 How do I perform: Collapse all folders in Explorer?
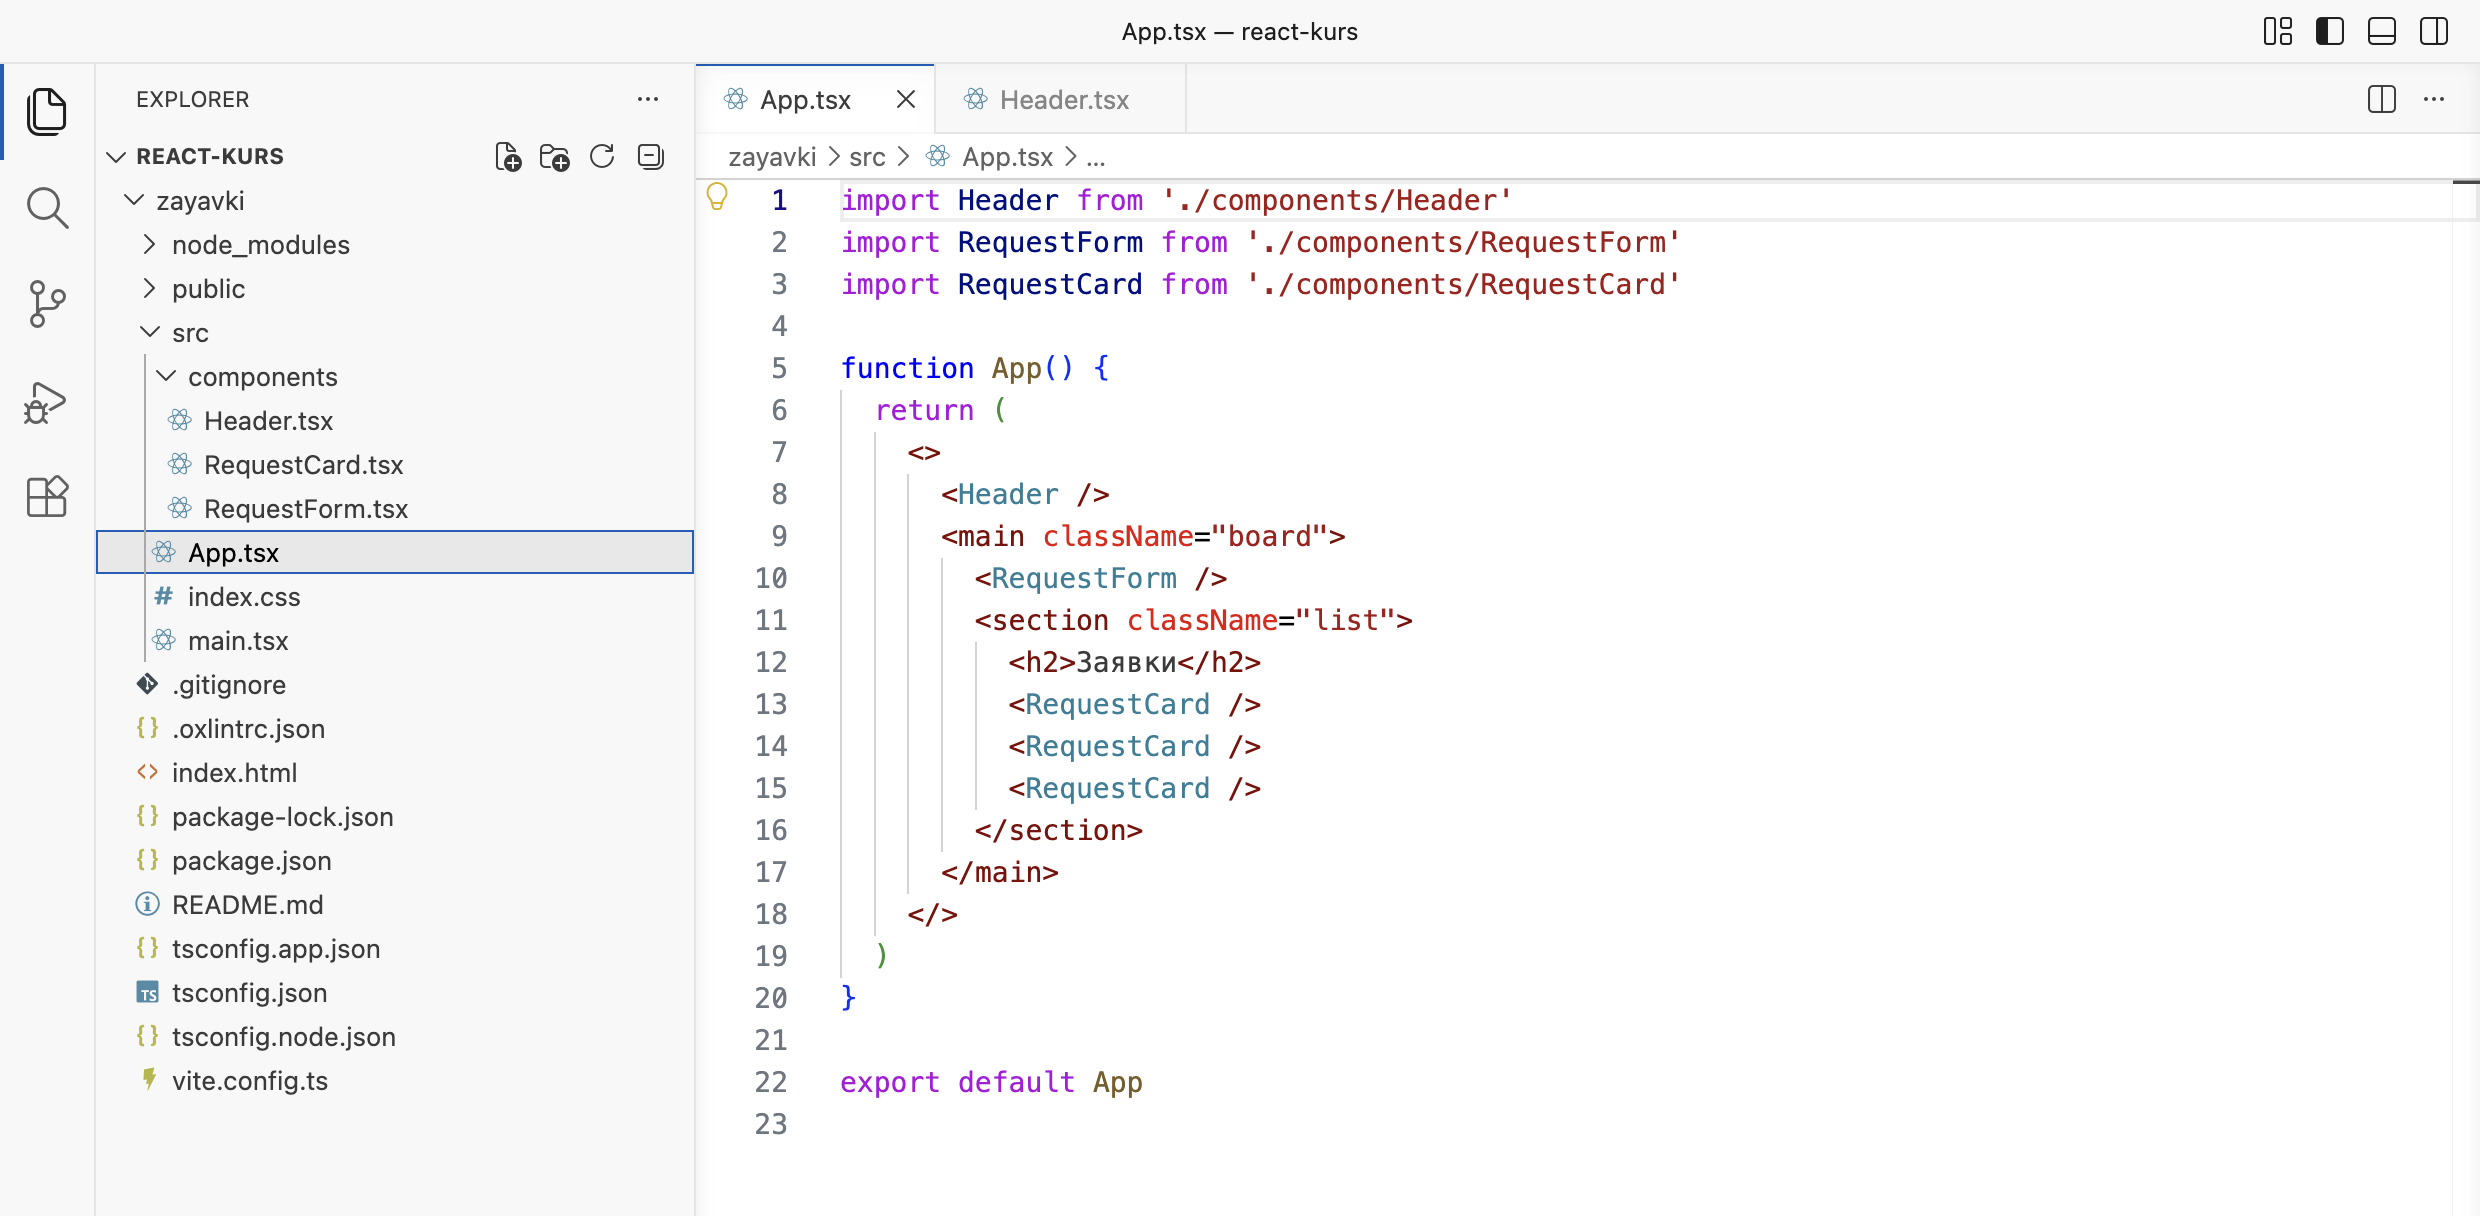(650, 157)
